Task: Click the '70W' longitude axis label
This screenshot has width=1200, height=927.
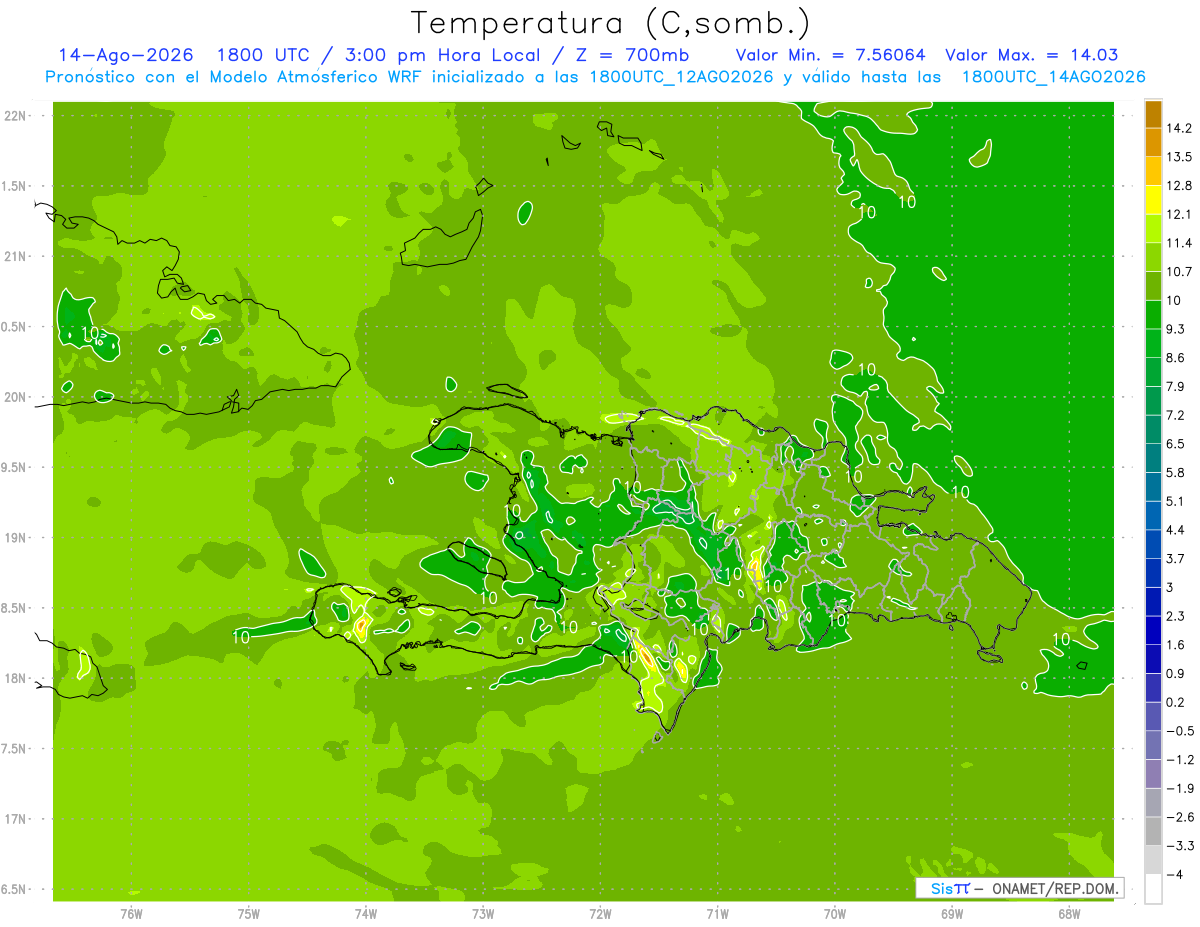Action: pos(834,914)
